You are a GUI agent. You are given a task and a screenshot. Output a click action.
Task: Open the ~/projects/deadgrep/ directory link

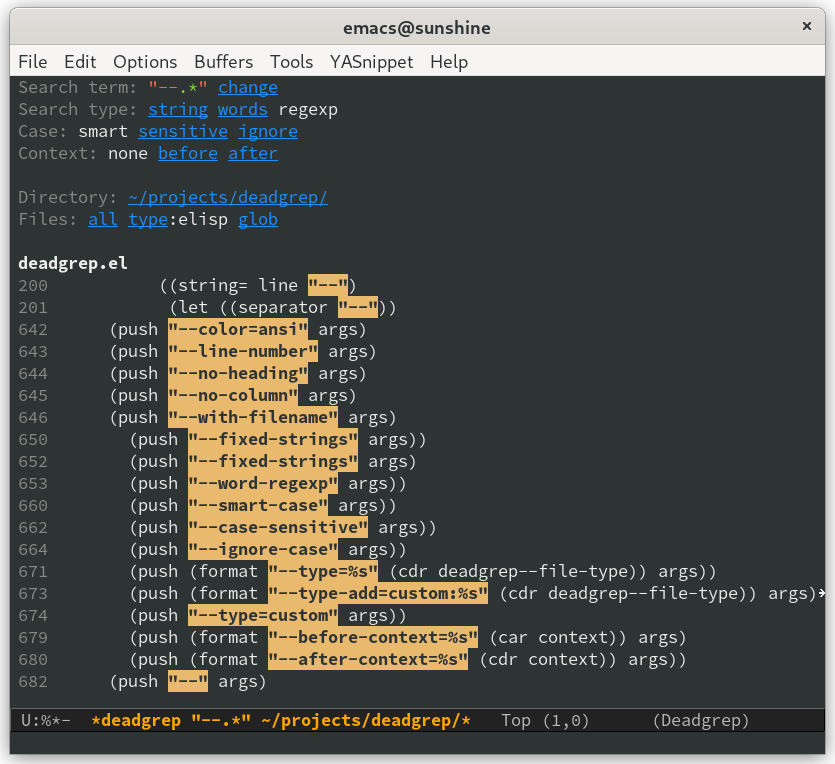[x=228, y=198]
